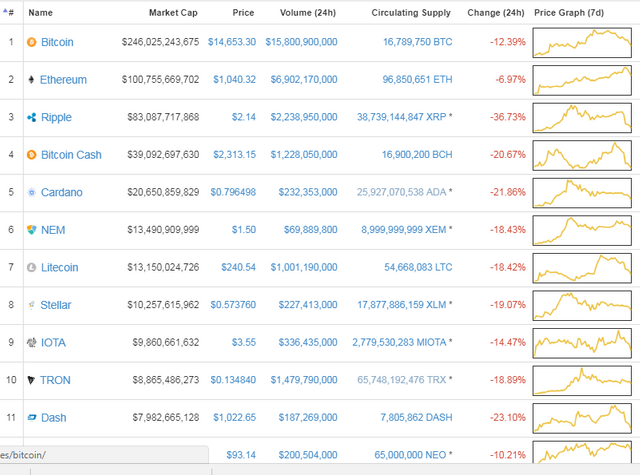640x475 pixels.
Task: Click Litecoin price $240.54
Action: click(x=238, y=267)
